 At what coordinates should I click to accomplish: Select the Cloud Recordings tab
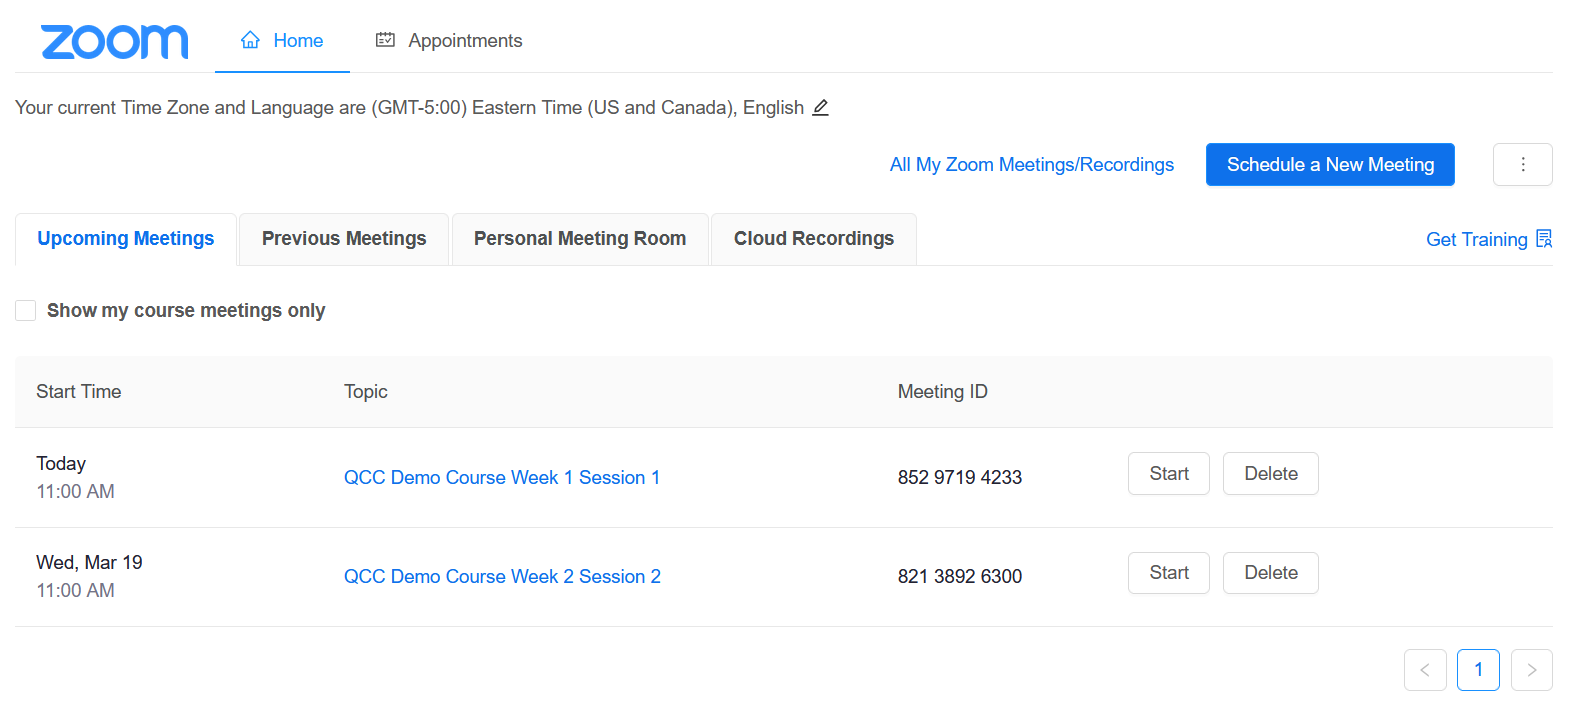(x=814, y=239)
